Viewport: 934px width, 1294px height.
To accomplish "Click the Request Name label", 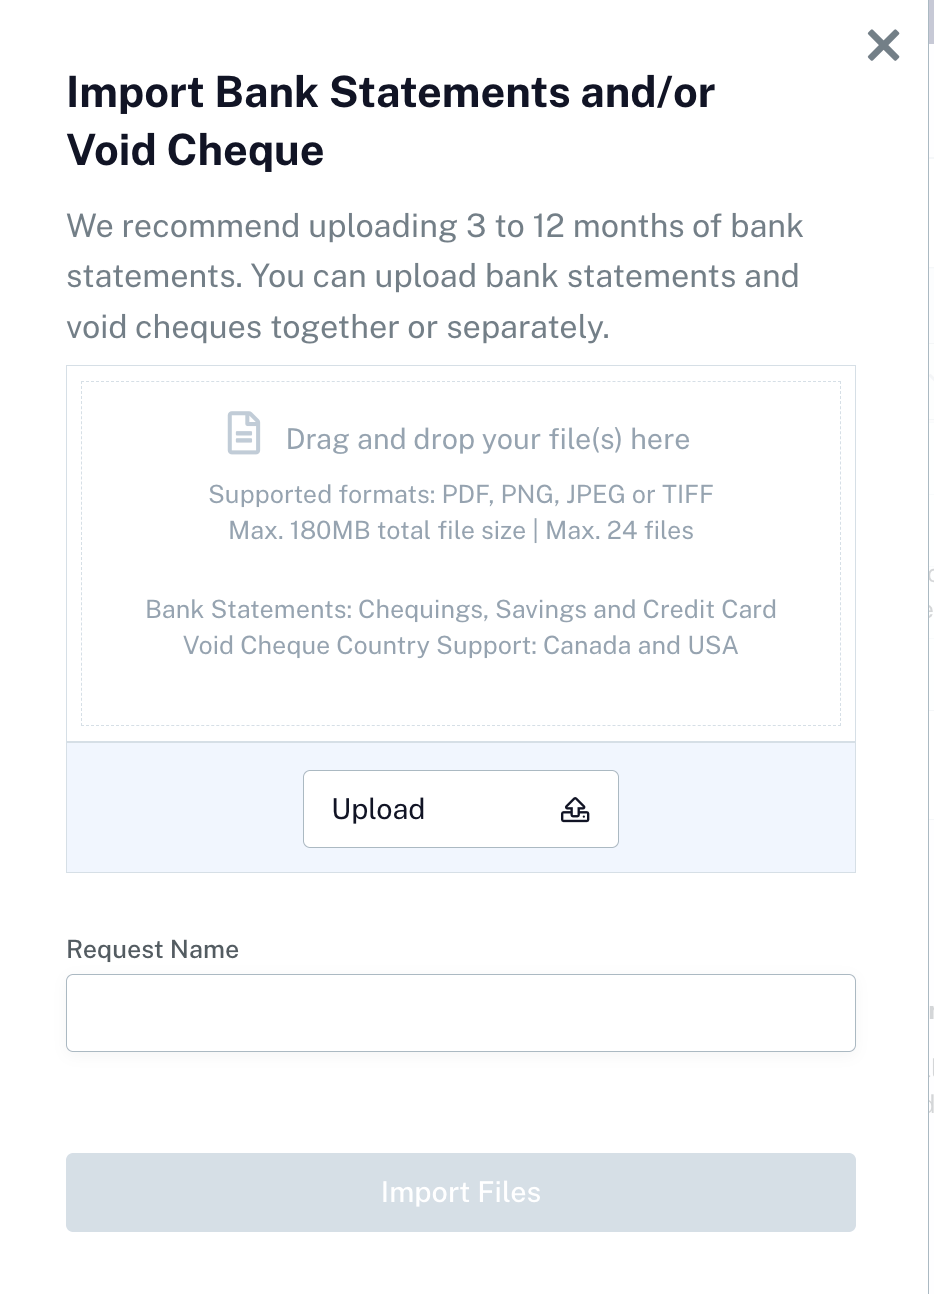I will [x=152, y=949].
